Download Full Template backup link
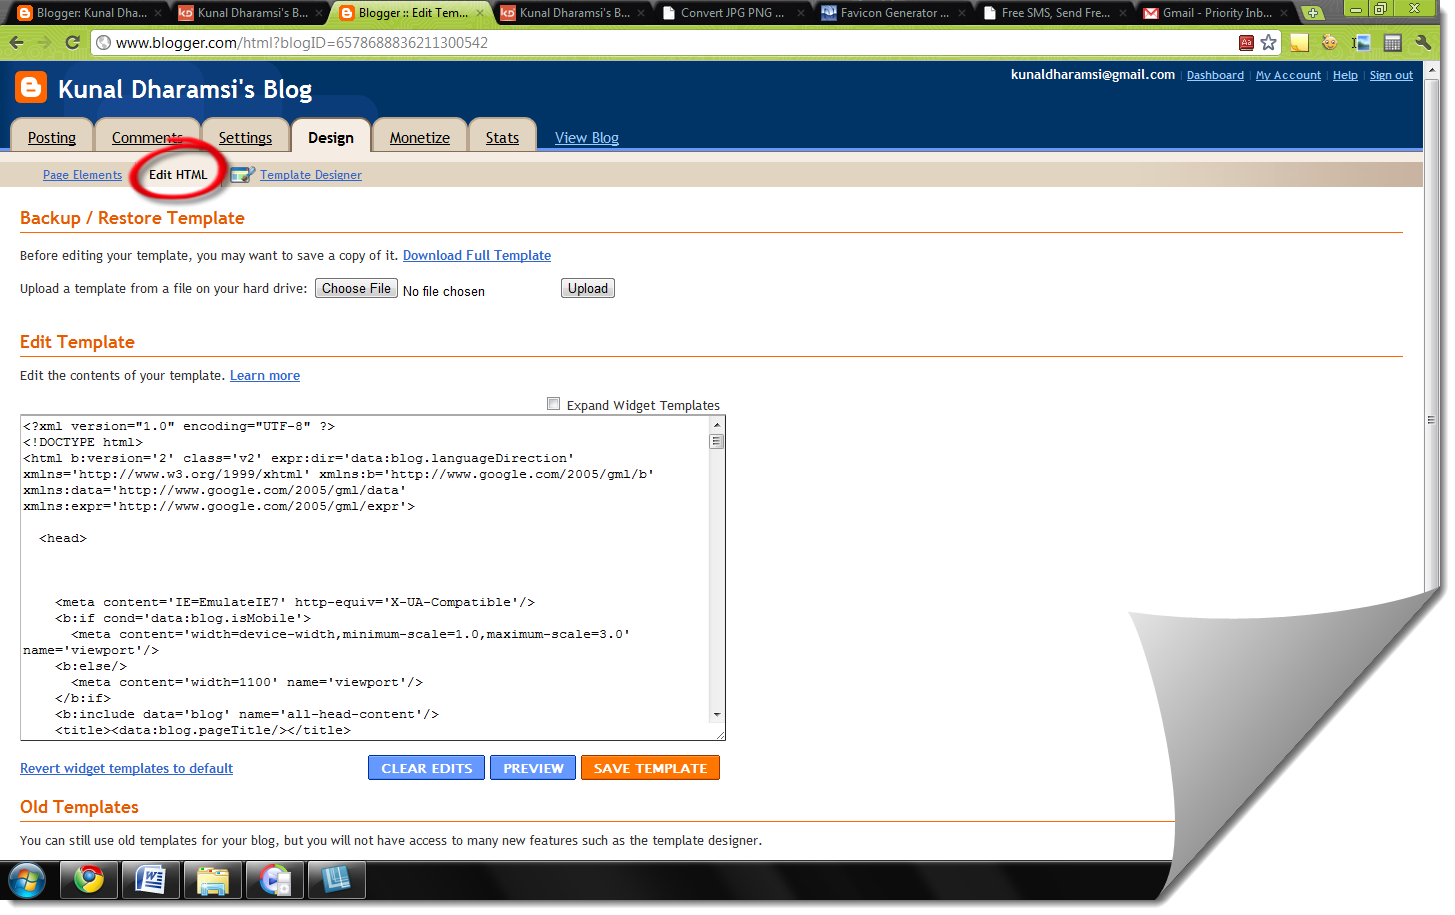The image size is (1455, 915). pyautogui.click(x=477, y=255)
